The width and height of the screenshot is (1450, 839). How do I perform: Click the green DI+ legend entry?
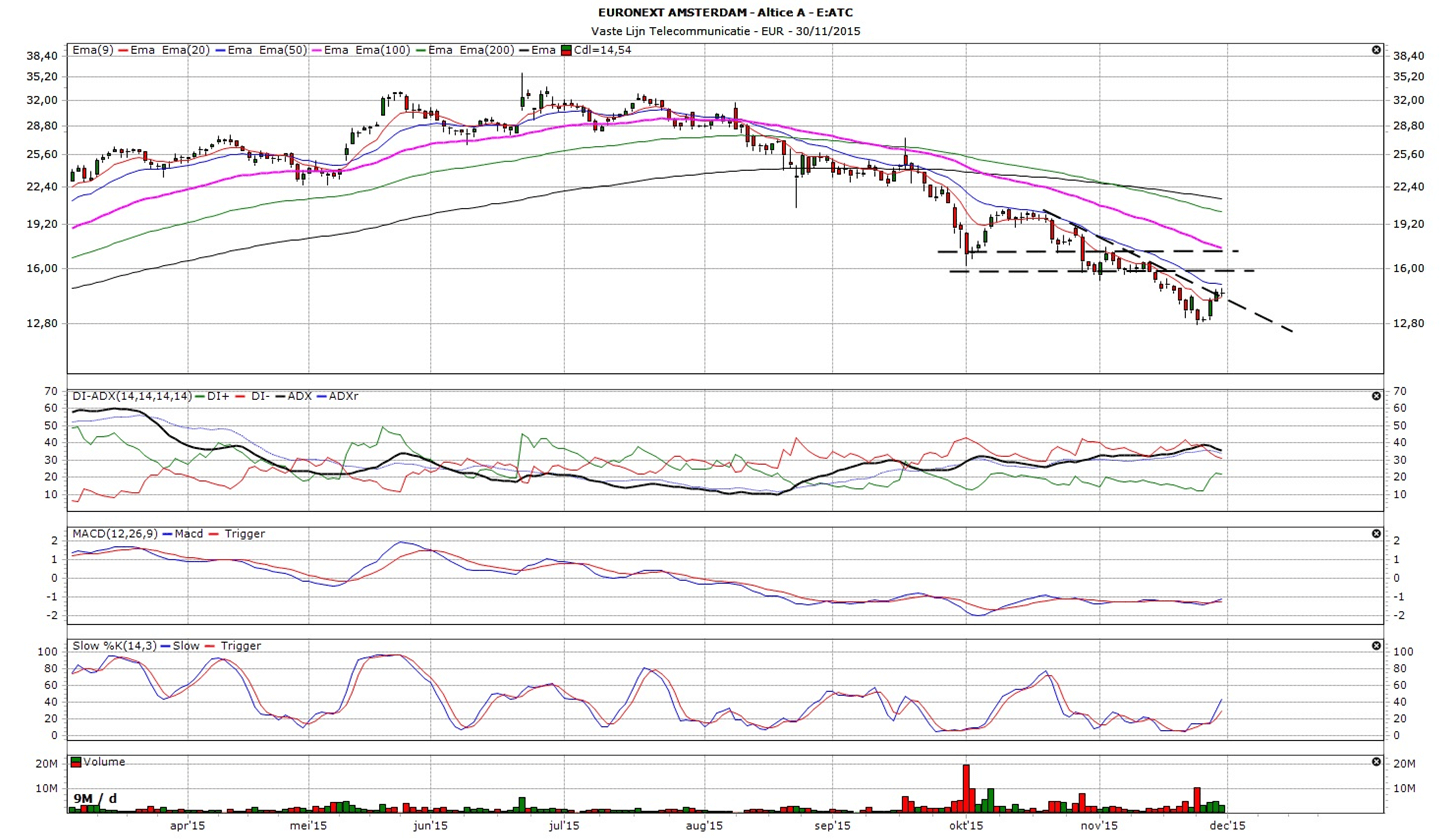pos(213,396)
